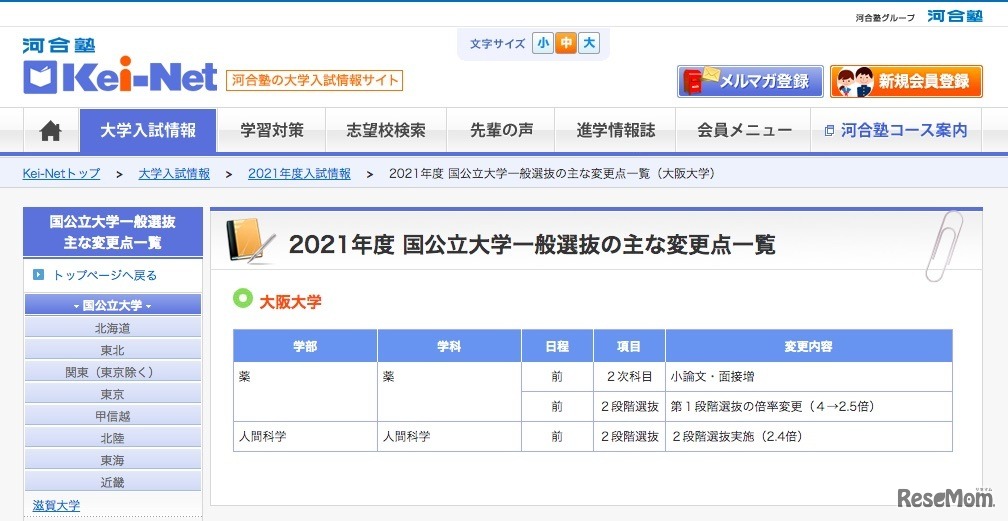
Task: Click the 学部 column header
Action: point(305,346)
